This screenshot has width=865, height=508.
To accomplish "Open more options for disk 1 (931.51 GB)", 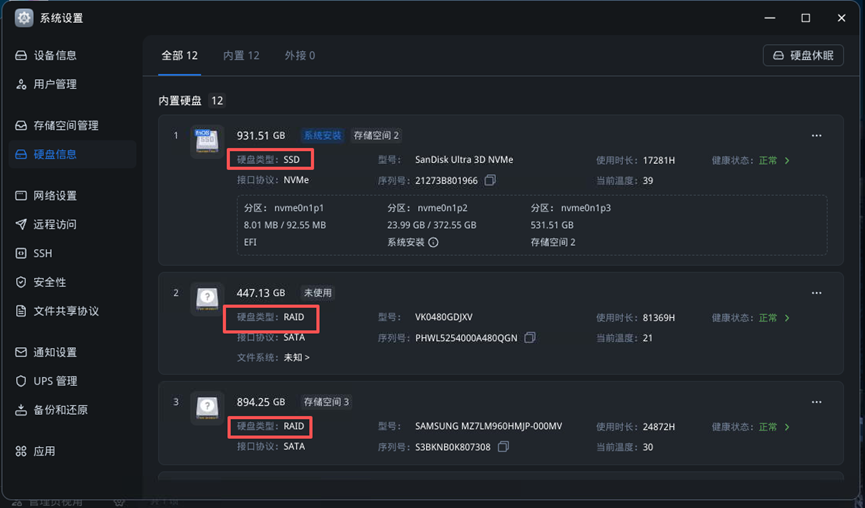I will tap(816, 136).
